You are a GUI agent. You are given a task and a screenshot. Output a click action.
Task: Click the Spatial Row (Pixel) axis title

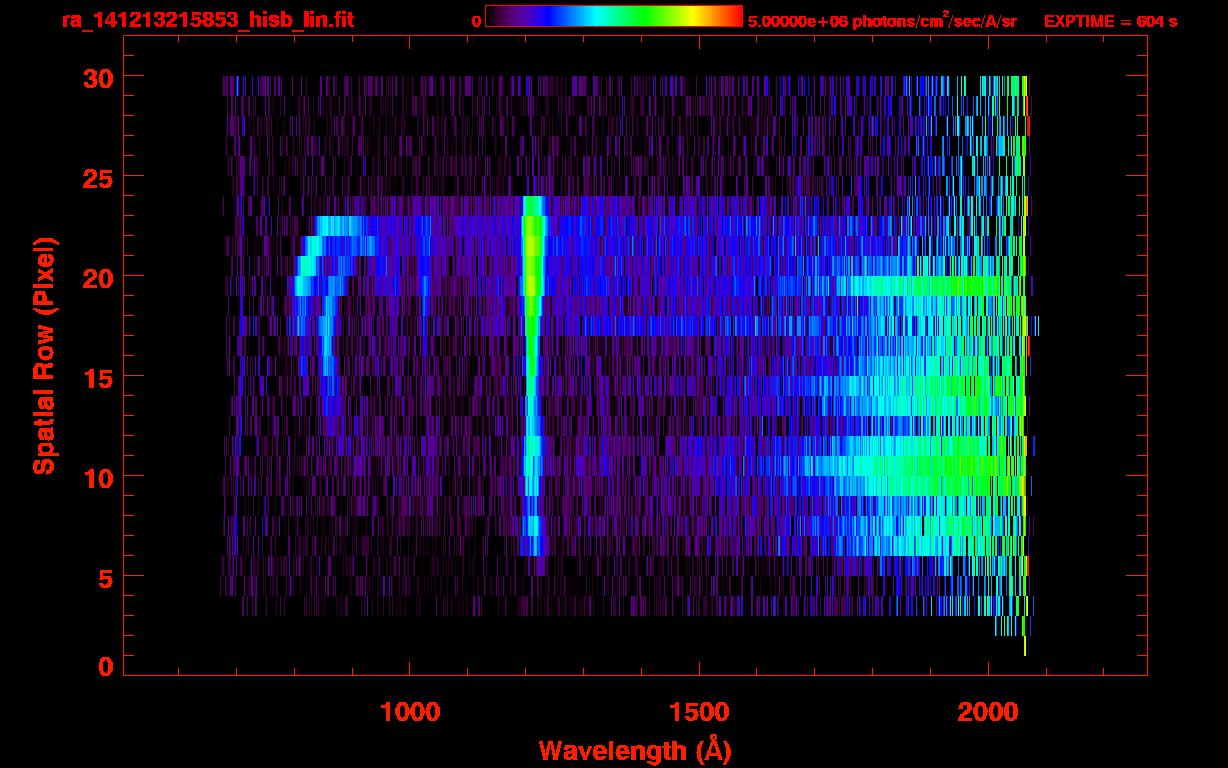pos(44,356)
